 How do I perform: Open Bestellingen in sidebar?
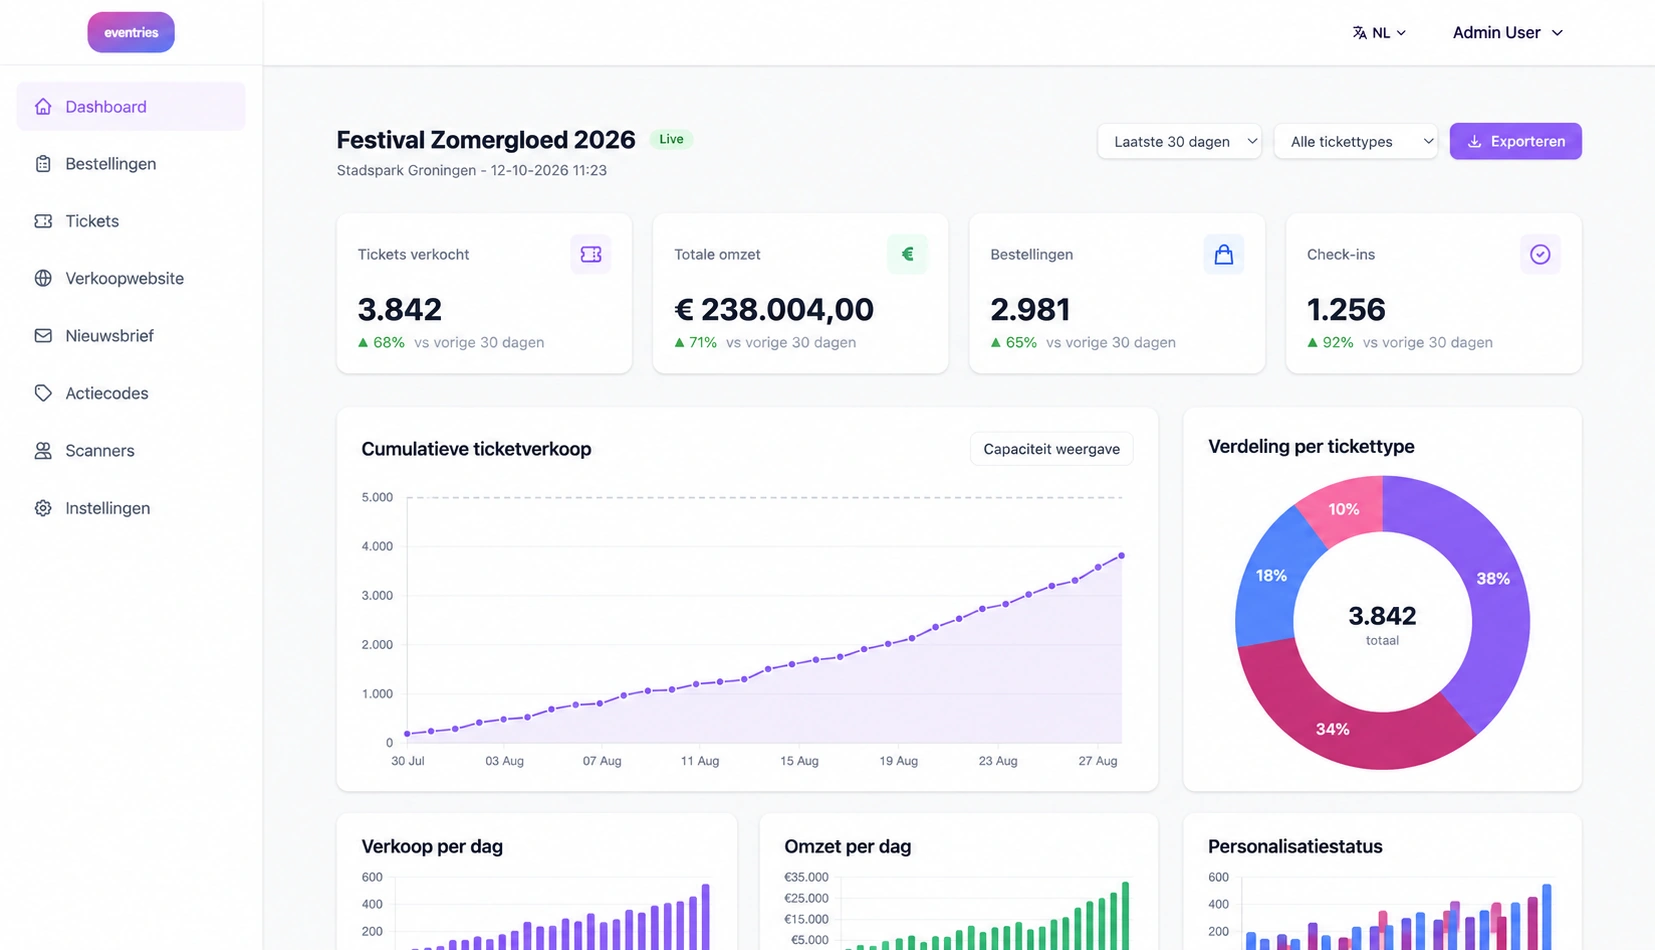pyautogui.click(x=131, y=163)
